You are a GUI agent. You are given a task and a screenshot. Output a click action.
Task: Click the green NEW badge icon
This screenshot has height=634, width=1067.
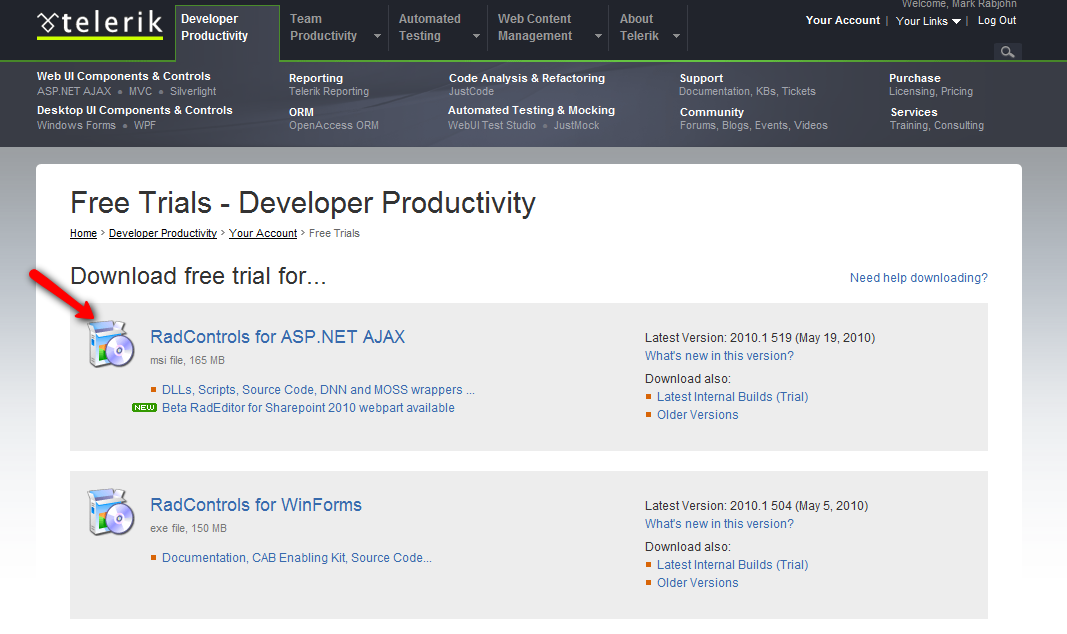(x=144, y=408)
